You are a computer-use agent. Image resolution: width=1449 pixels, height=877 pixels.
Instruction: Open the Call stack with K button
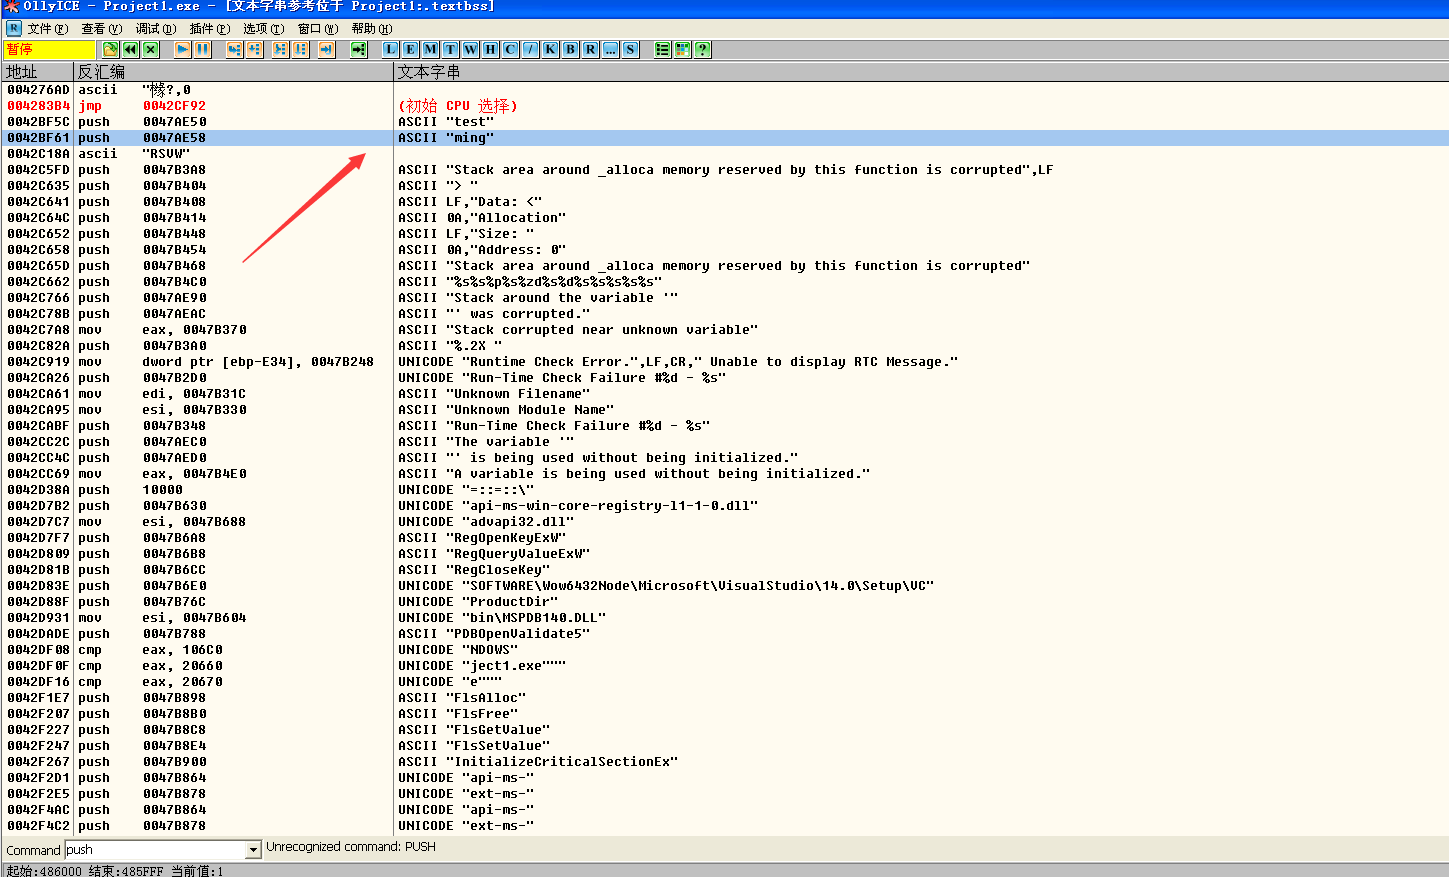pyautogui.click(x=550, y=49)
